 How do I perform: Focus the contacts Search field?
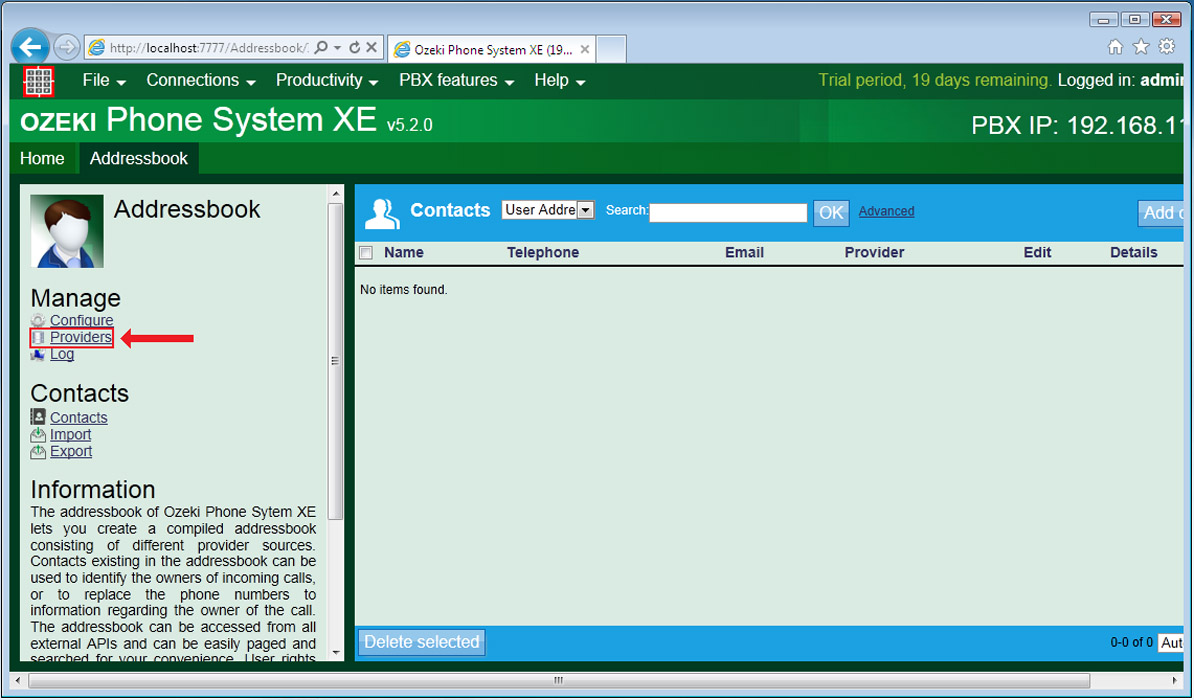728,213
